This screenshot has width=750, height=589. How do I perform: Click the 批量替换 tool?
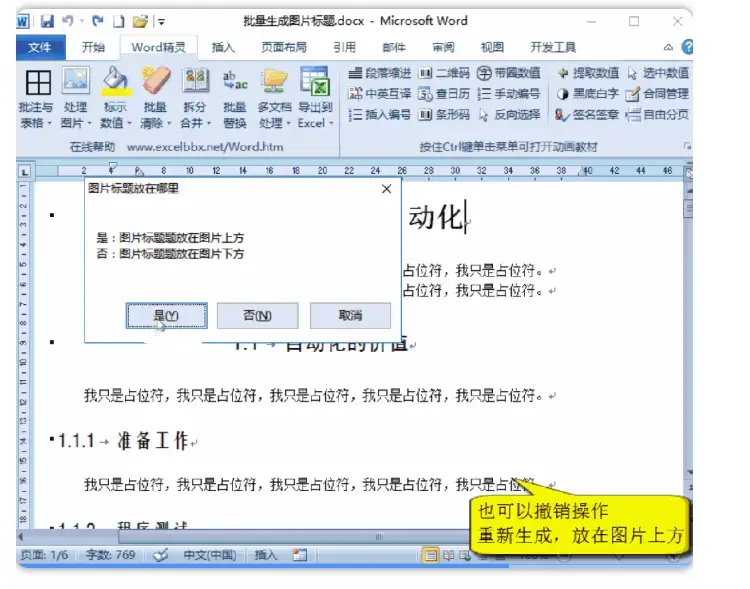[235, 99]
